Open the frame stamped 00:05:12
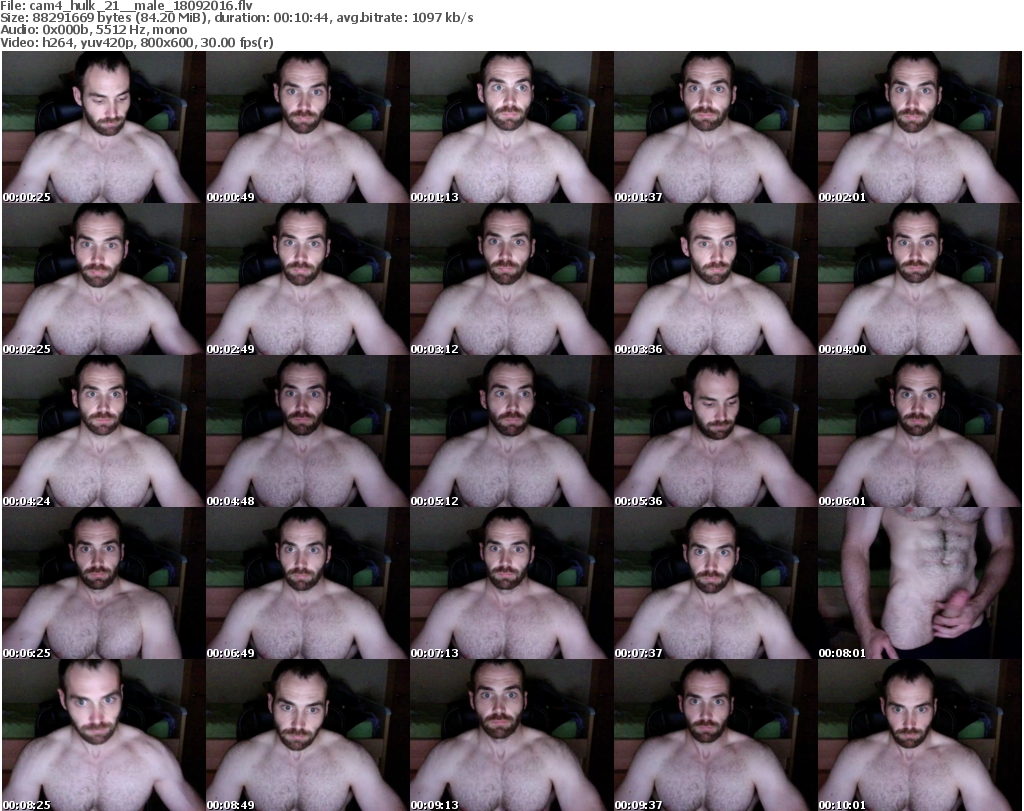1024x811 pixels. coord(511,432)
